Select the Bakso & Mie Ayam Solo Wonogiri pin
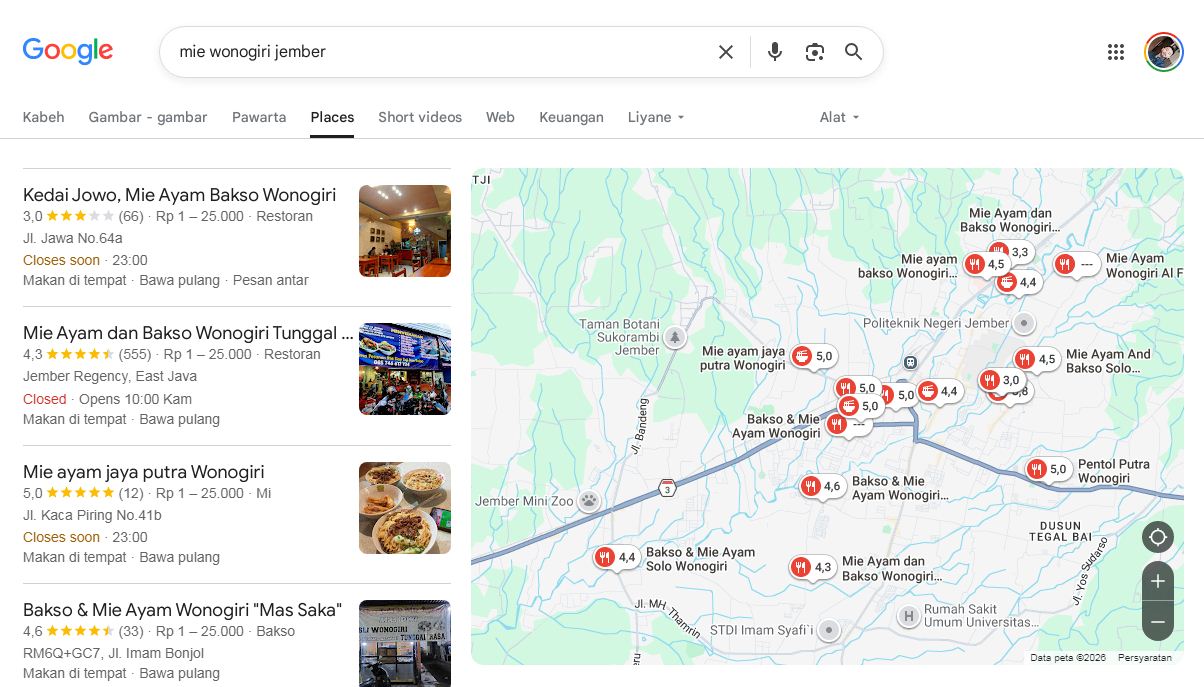The width and height of the screenshot is (1204, 687). (605, 557)
